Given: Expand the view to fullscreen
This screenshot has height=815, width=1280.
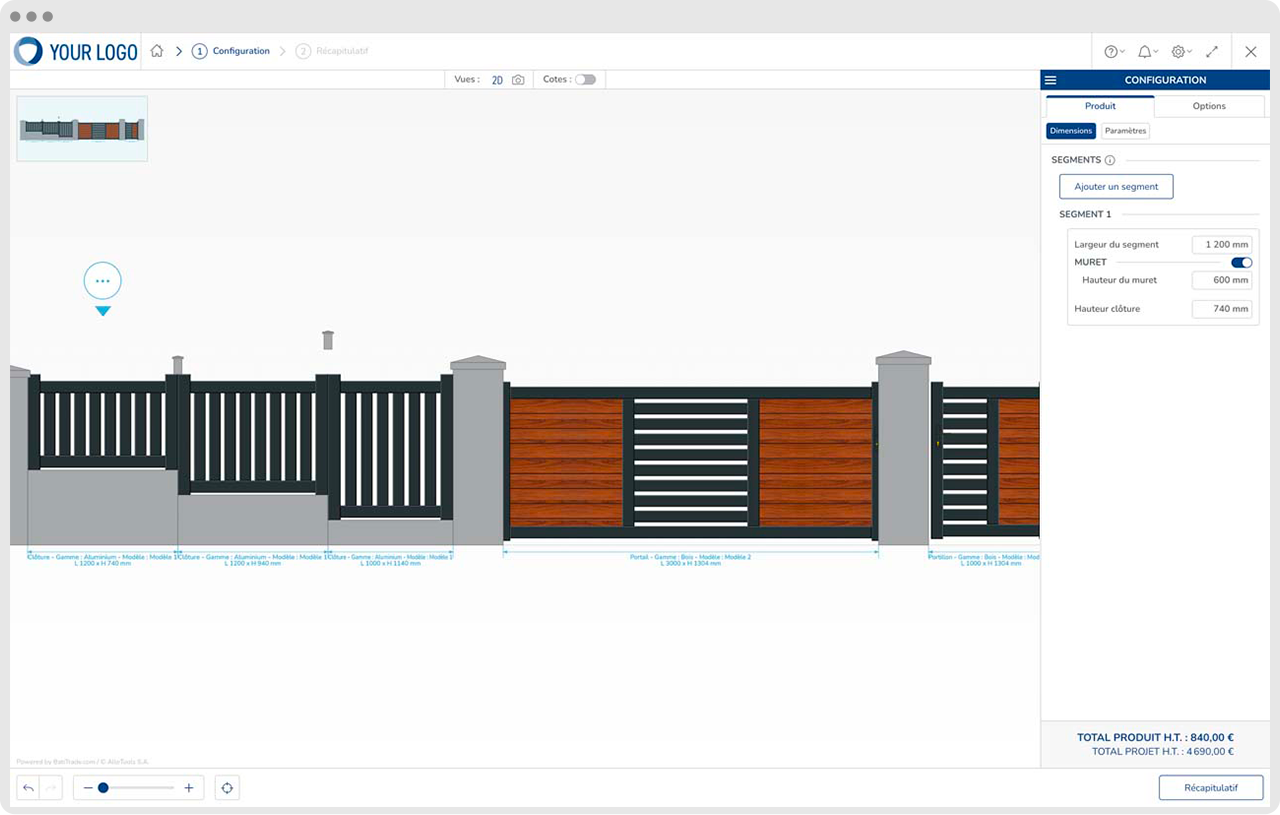Looking at the screenshot, I should pyautogui.click(x=1212, y=52).
